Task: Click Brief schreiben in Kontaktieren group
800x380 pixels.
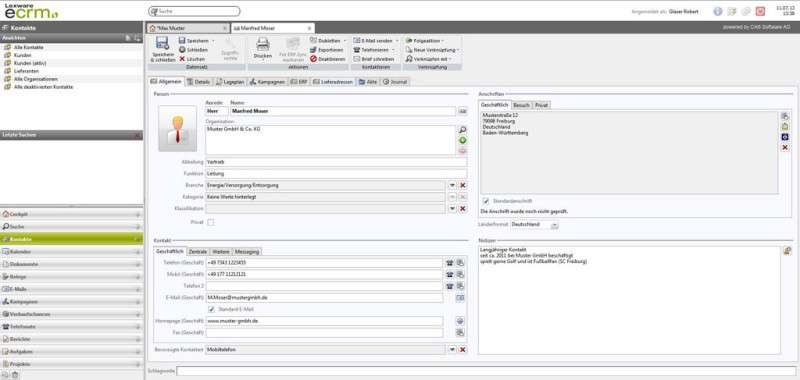Action: point(373,59)
